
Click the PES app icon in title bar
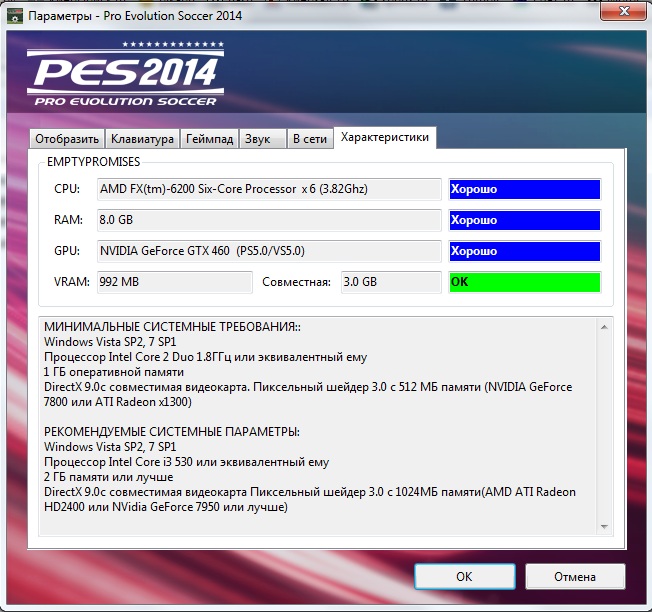point(15,17)
